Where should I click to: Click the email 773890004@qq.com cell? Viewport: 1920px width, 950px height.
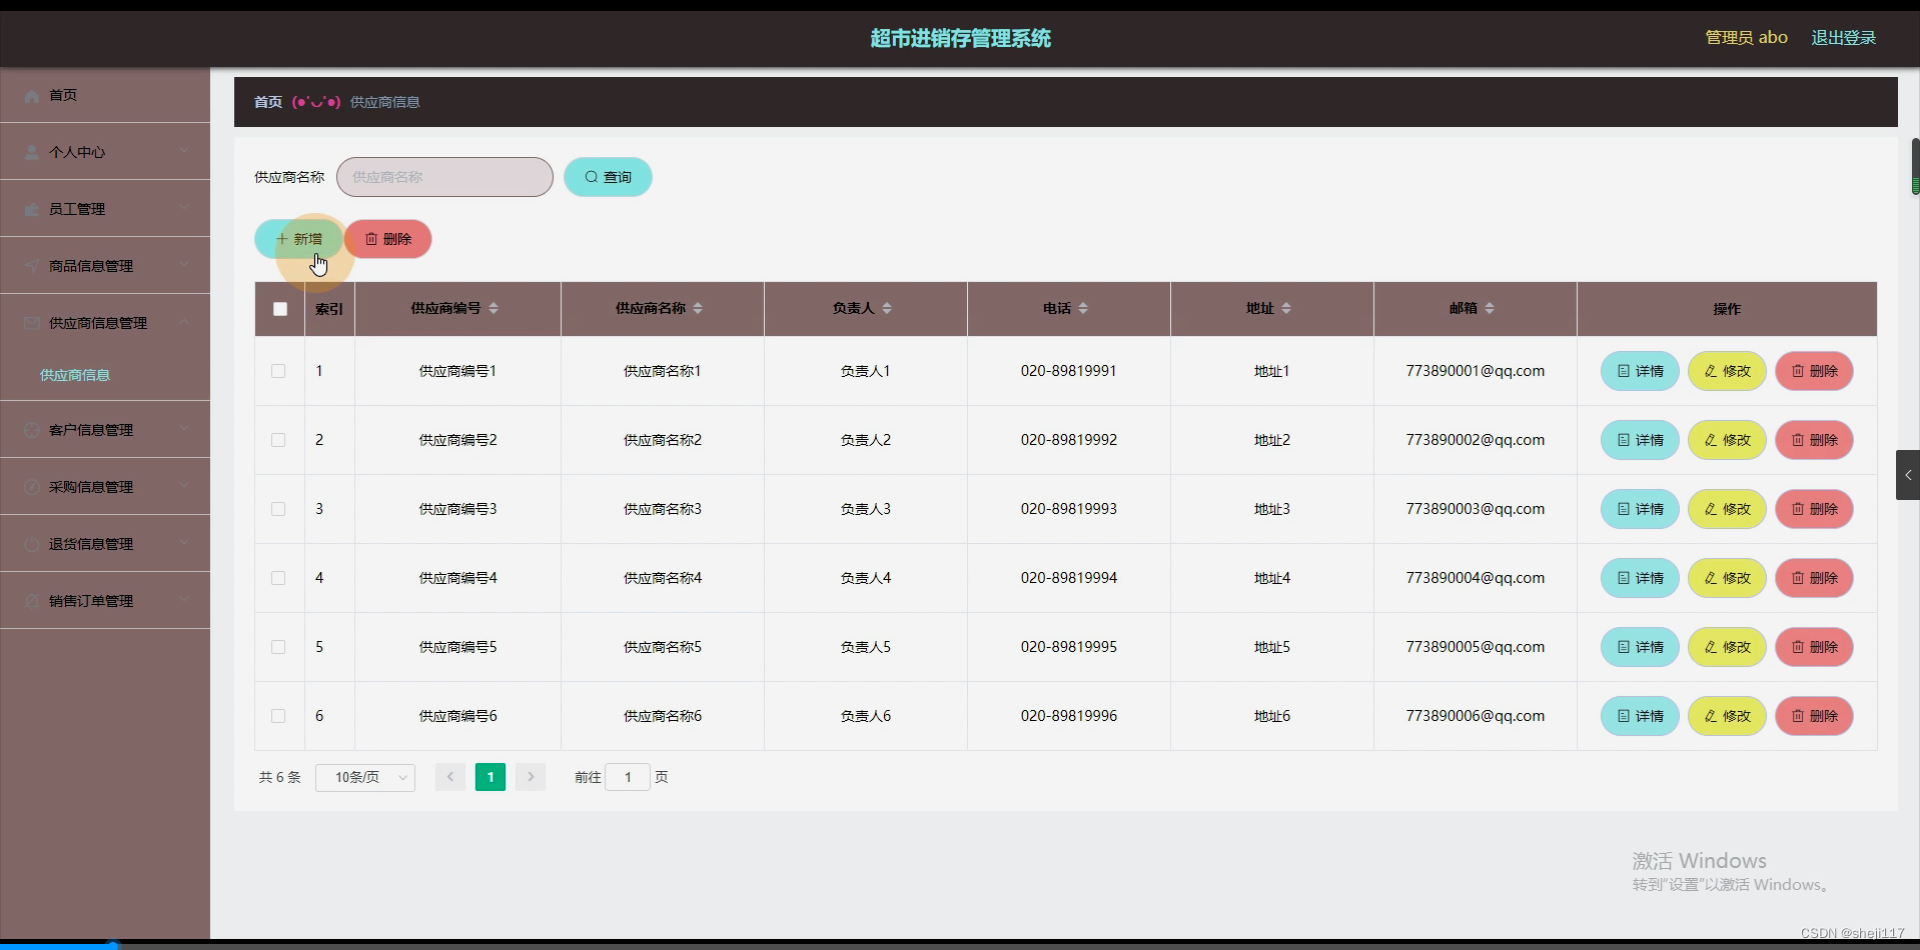[x=1475, y=578]
